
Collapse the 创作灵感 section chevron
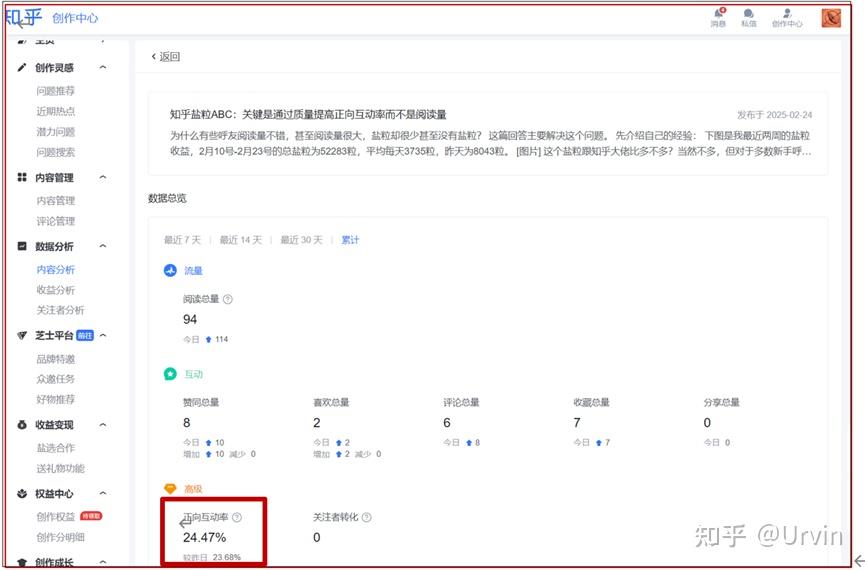coord(103,67)
